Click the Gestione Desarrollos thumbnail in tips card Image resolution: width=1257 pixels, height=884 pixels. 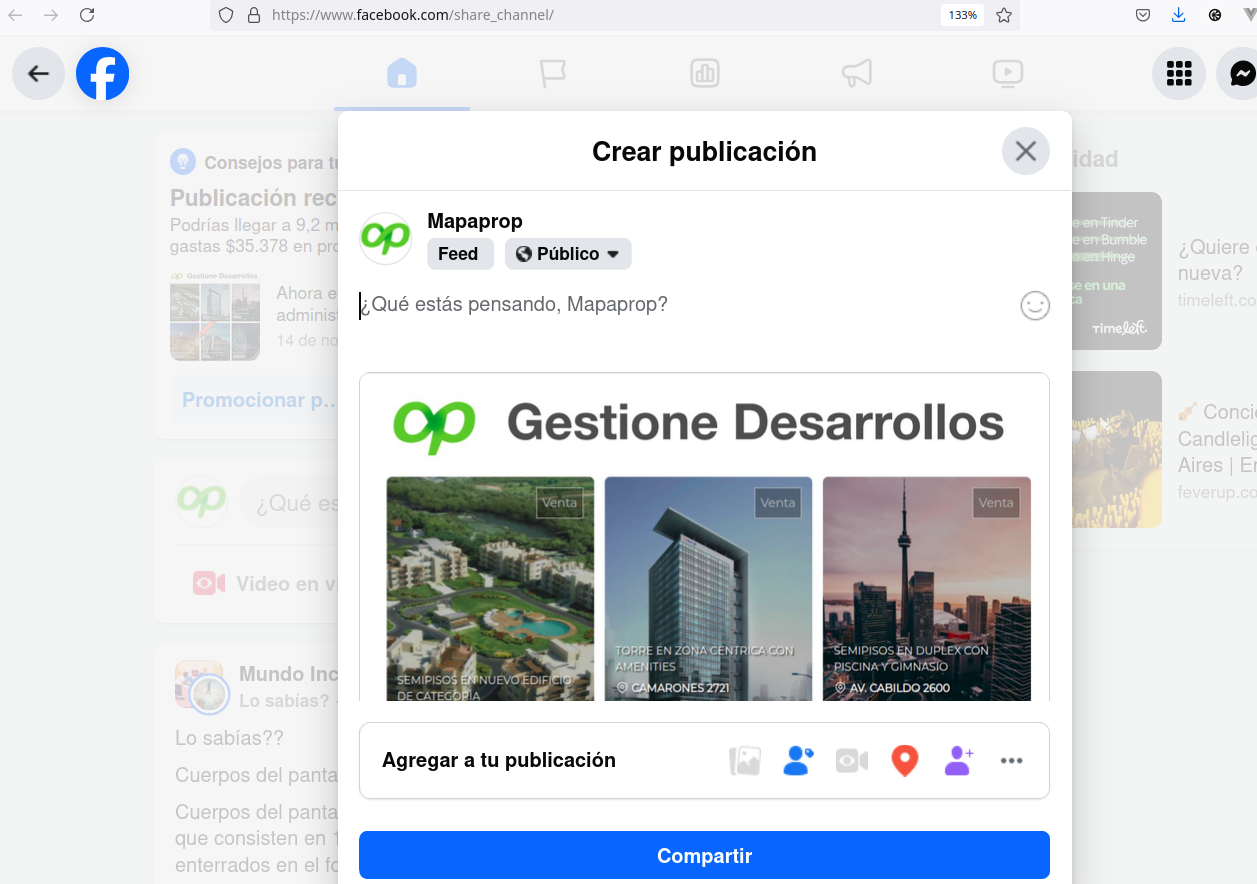(215, 315)
